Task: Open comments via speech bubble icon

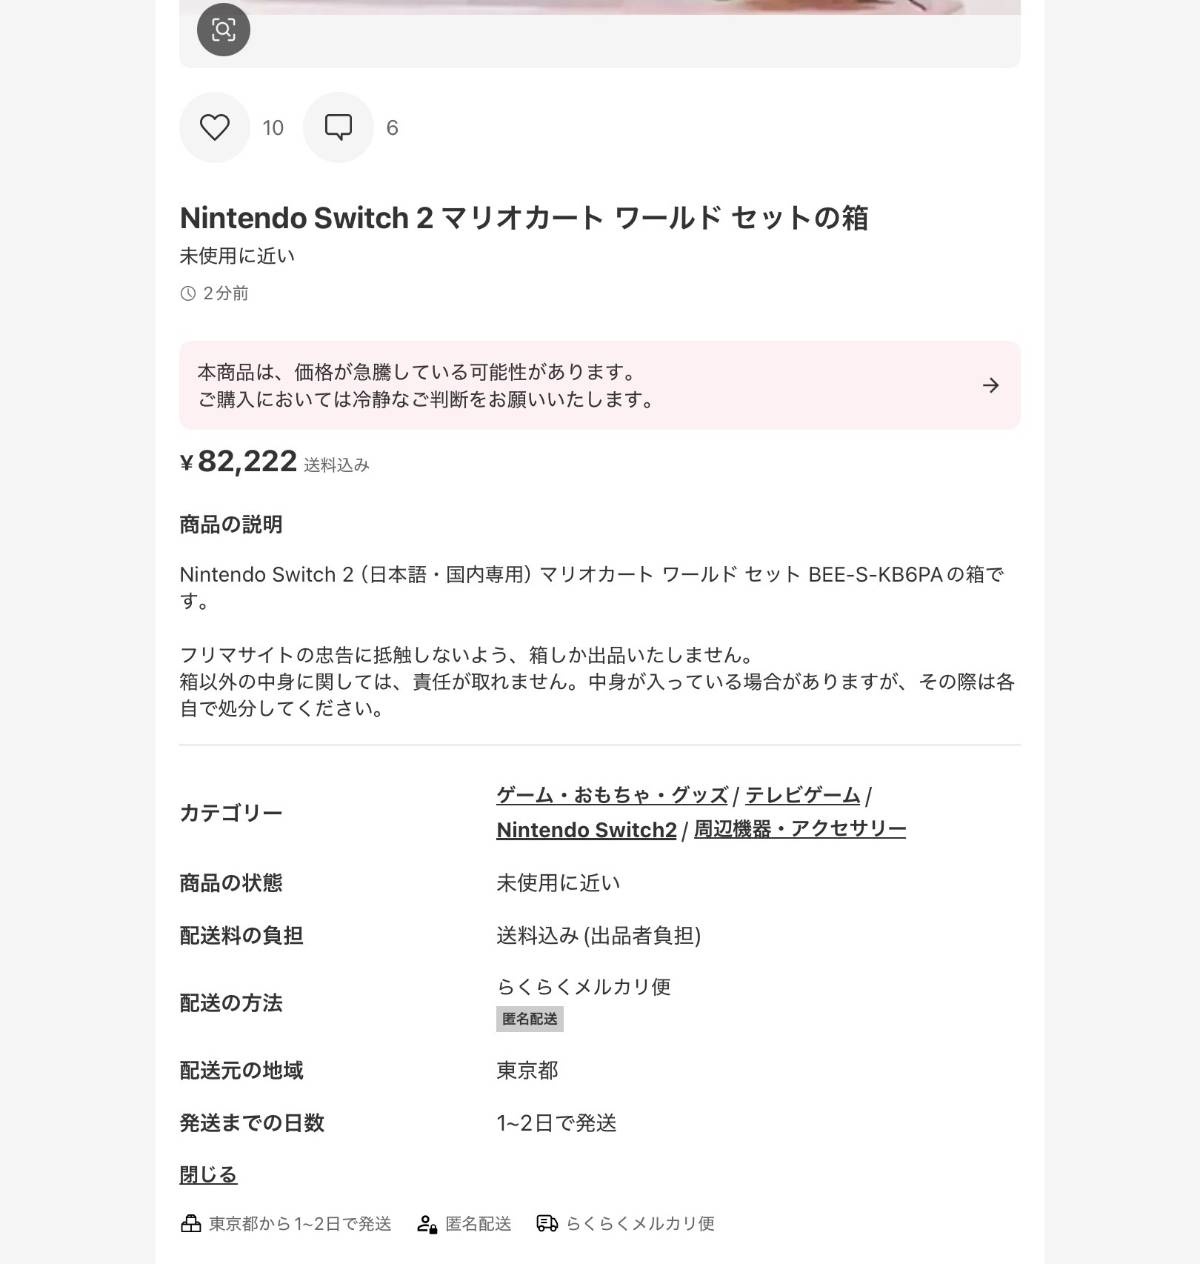Action: click(x=338, y=127)
